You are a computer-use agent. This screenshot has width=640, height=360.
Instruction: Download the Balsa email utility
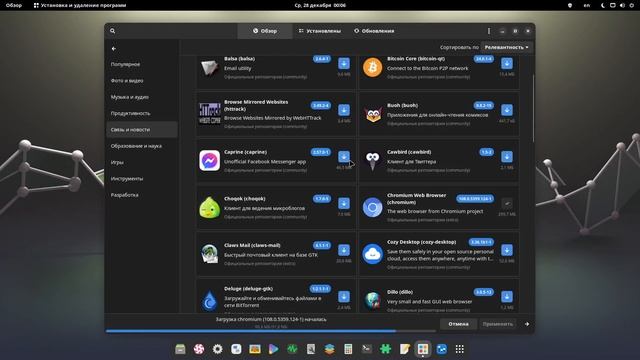point(344,63)
